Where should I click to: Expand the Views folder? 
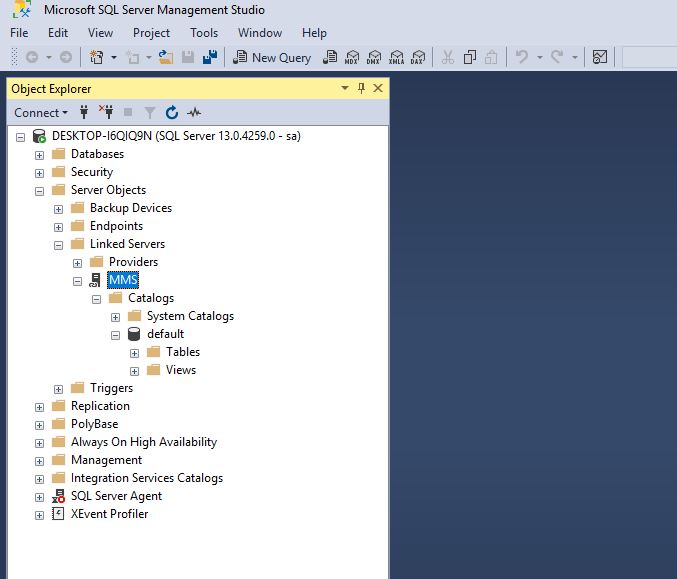(134, 371)
